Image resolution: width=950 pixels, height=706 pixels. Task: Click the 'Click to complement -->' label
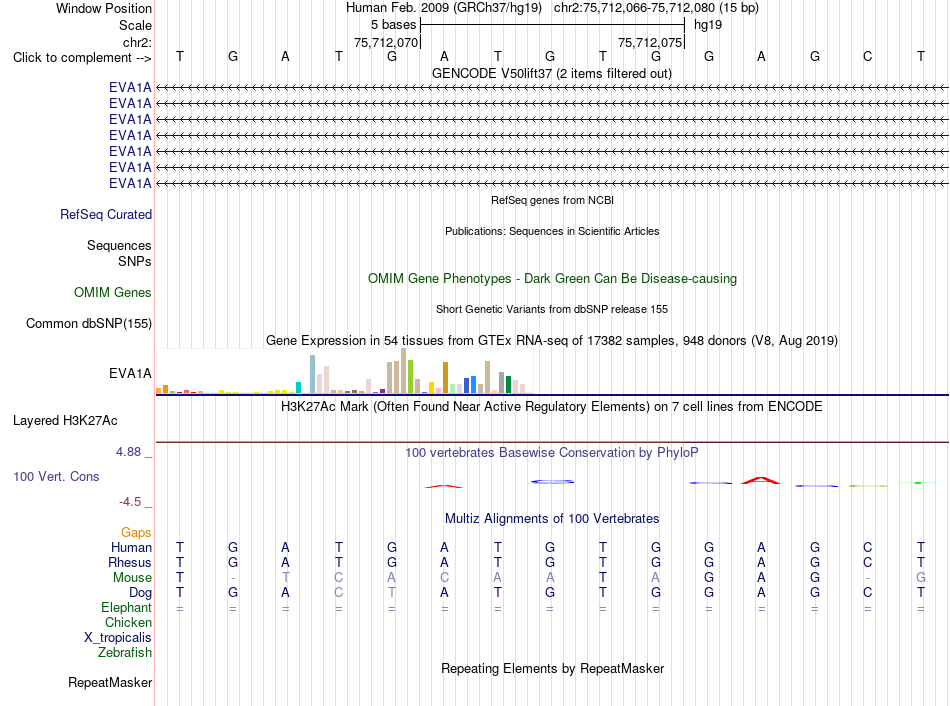pyautogui.click(x=82, y=58)
